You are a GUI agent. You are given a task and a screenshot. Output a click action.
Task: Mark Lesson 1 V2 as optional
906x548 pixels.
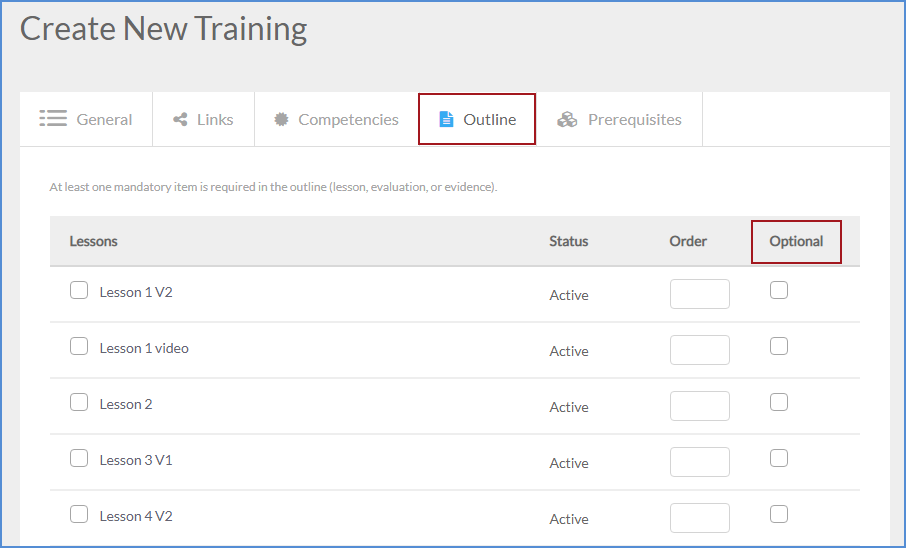click(x=779, y=290)
